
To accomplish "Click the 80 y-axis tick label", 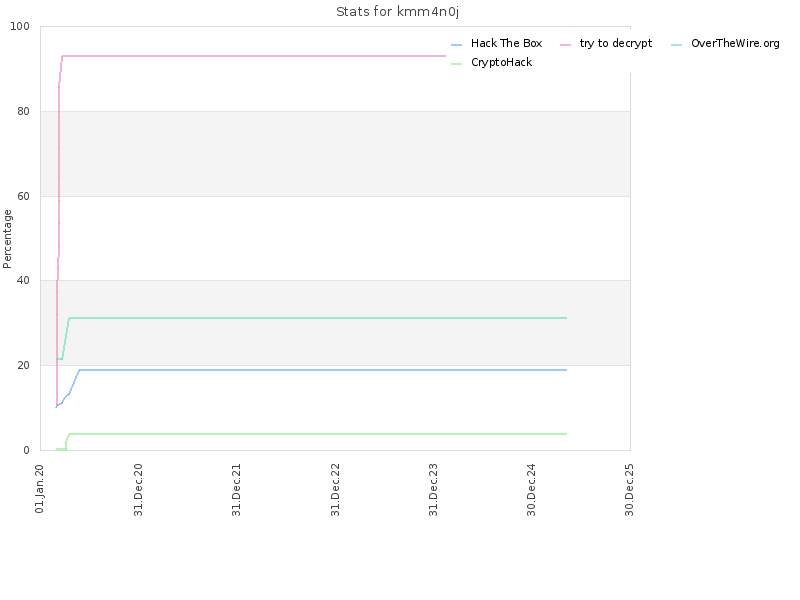I will [23, 111].
